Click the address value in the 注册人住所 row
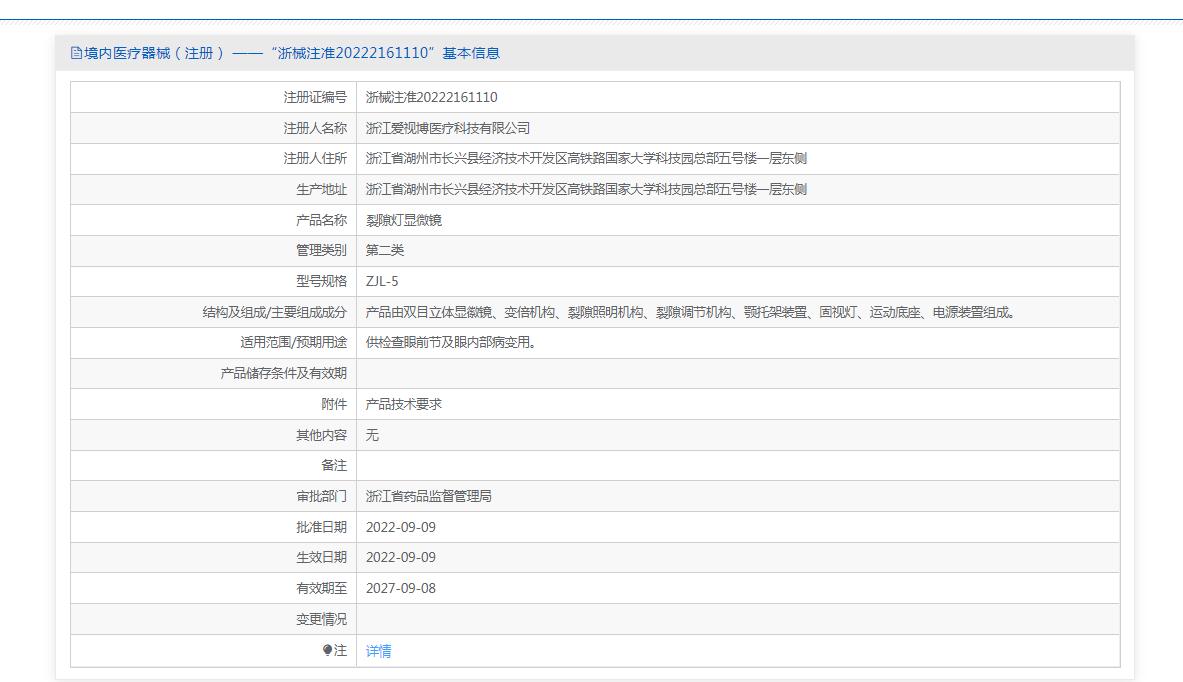 pos(586,158)
